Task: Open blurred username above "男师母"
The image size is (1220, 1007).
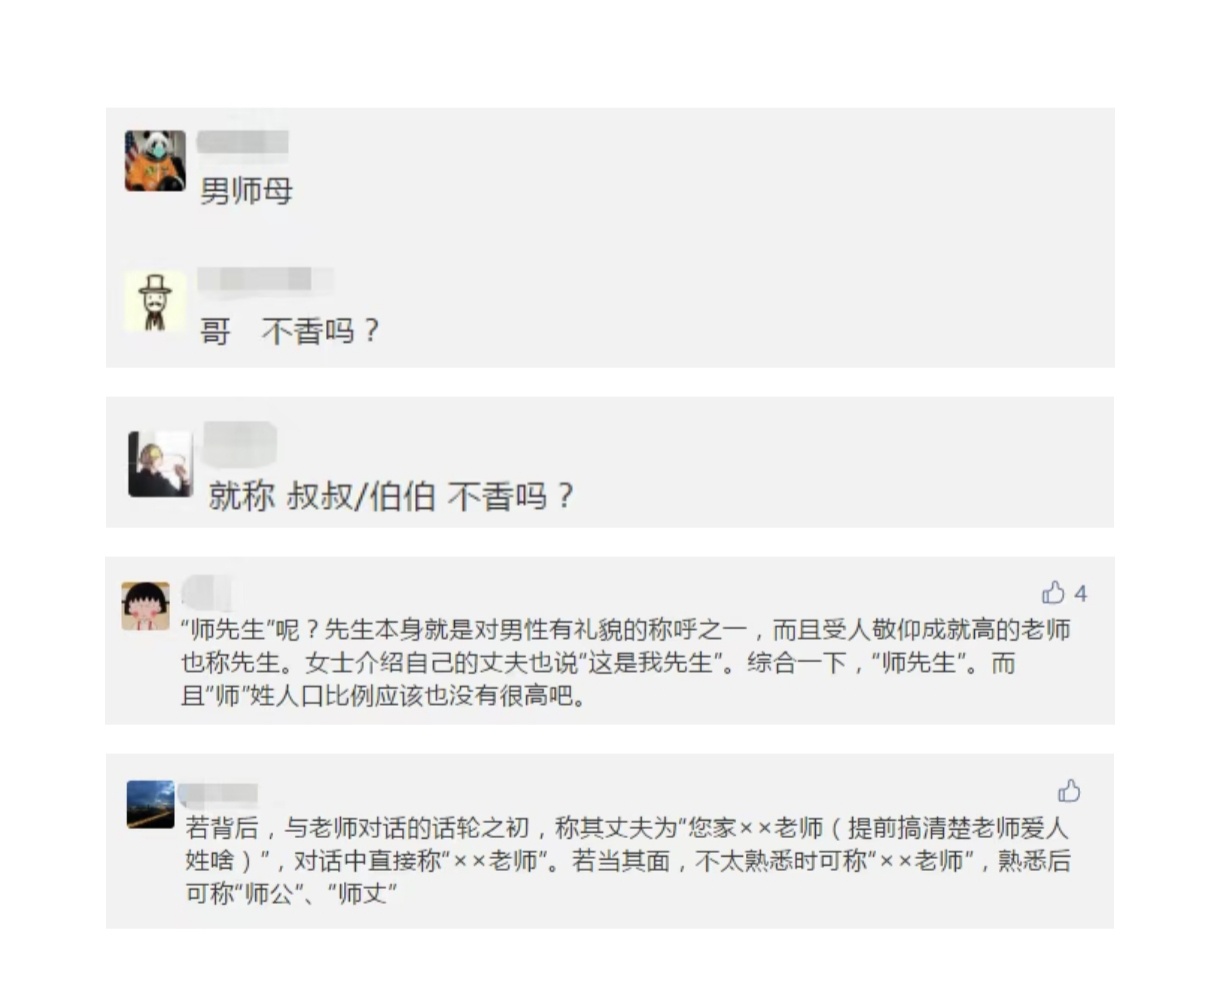Action: [x=243, y=142]
